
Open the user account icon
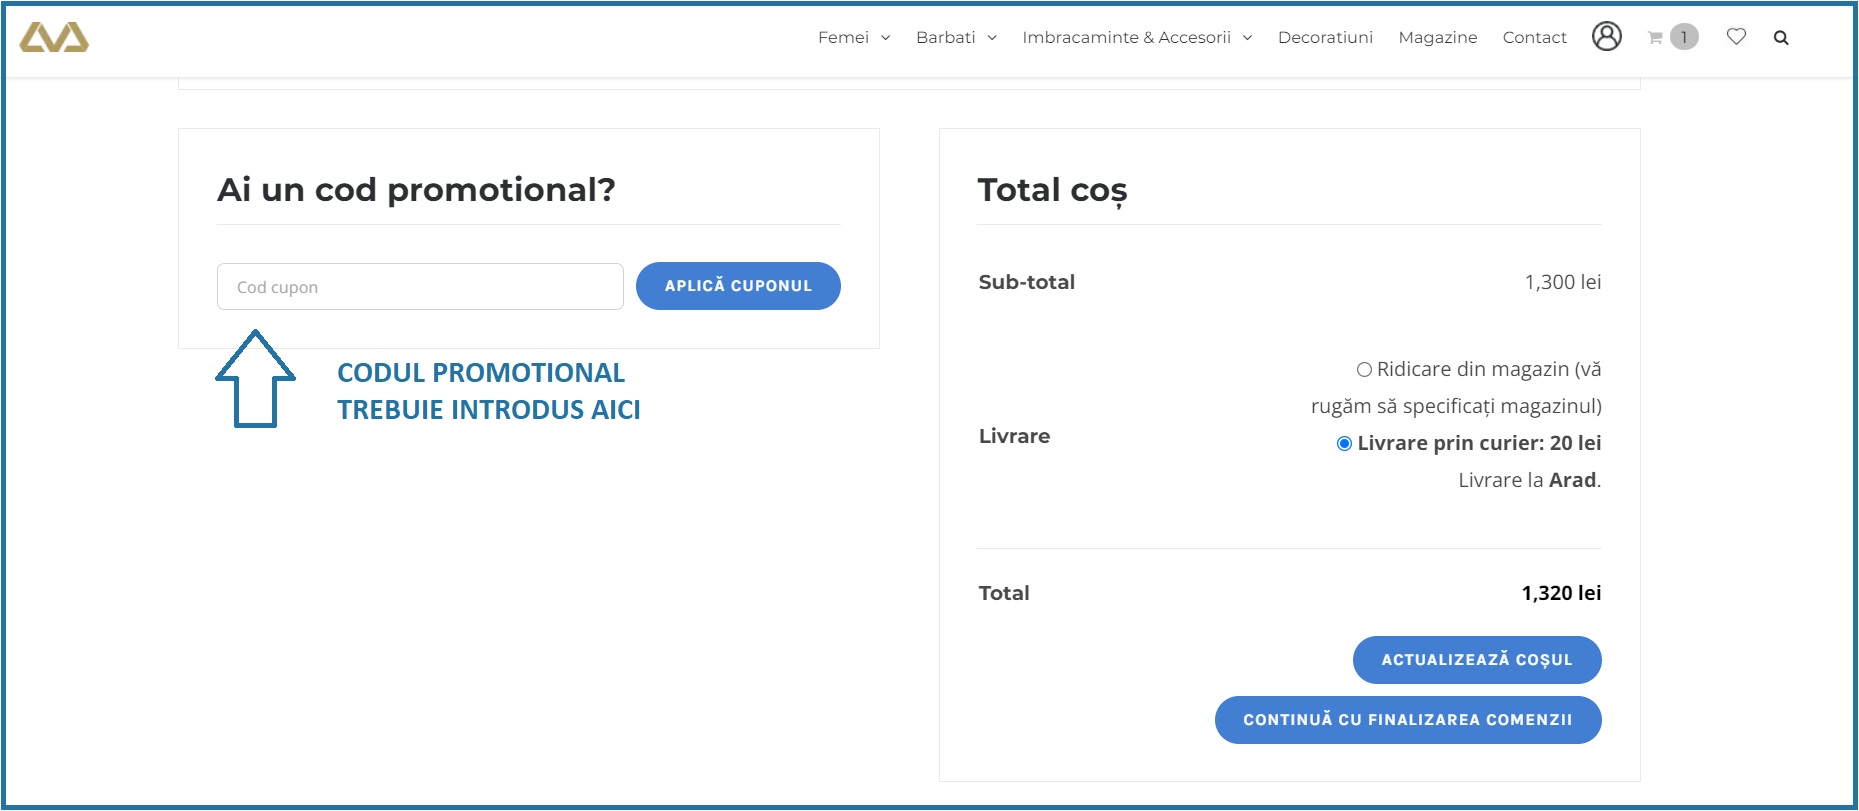(1606, 37)
